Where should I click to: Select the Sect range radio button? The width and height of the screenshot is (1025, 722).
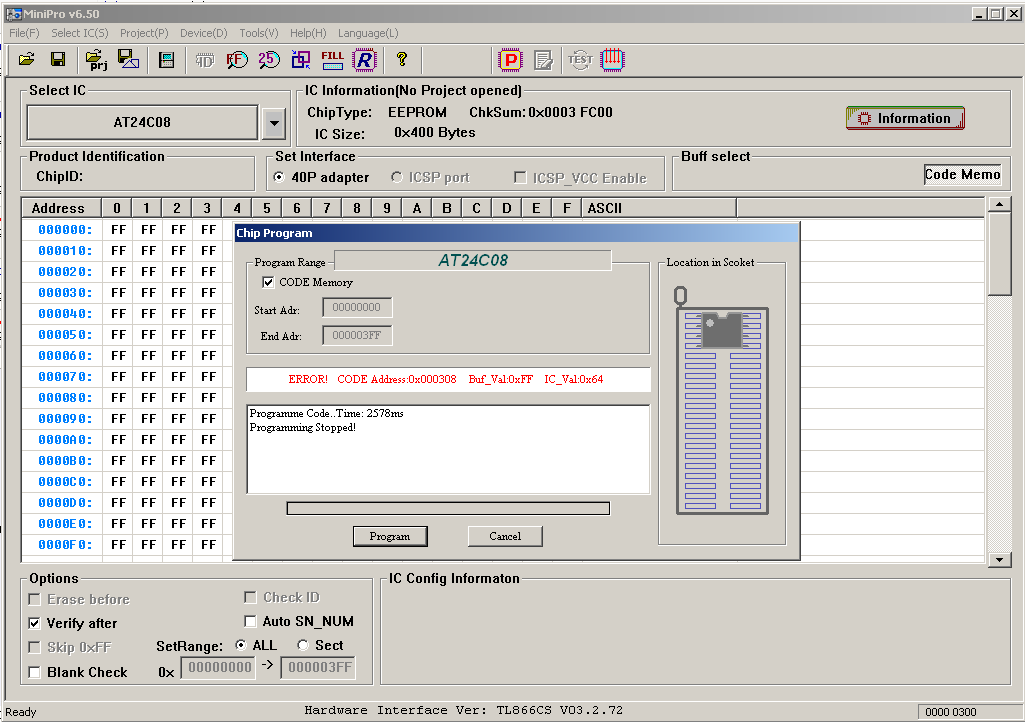pos(303,646)
